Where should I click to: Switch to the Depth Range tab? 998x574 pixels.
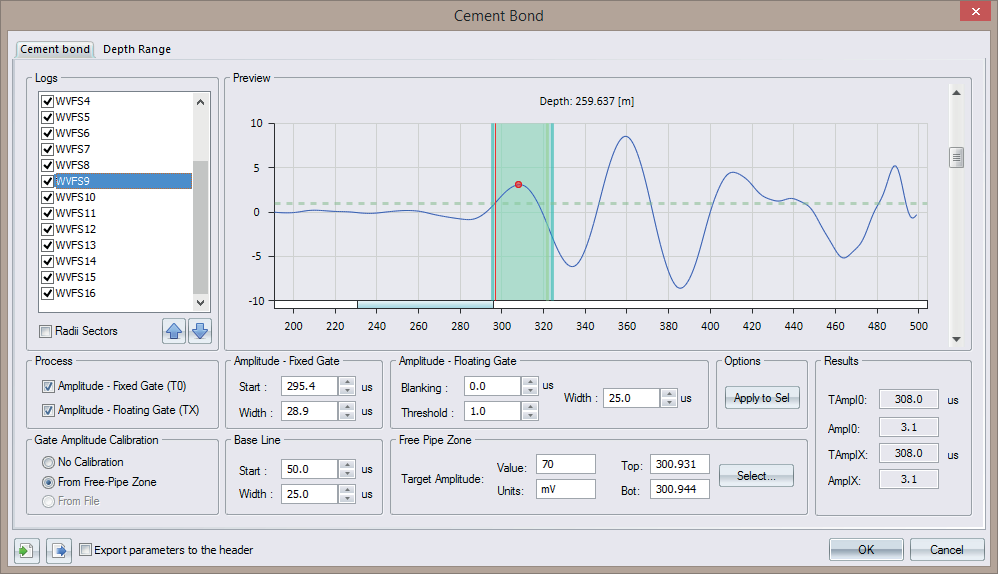pyautogui.click(x=137, y=49)
